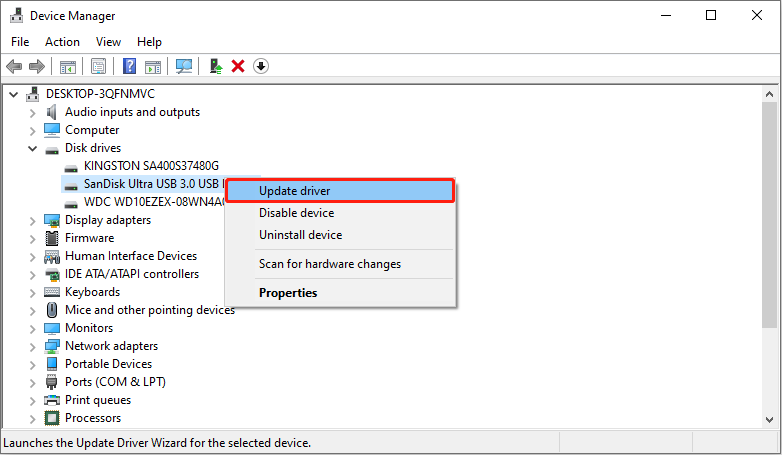Image resolution: width=782 pixels, height=455 pixels.
Task: Click the scrollbar down arrow
Action: (769, 420)
